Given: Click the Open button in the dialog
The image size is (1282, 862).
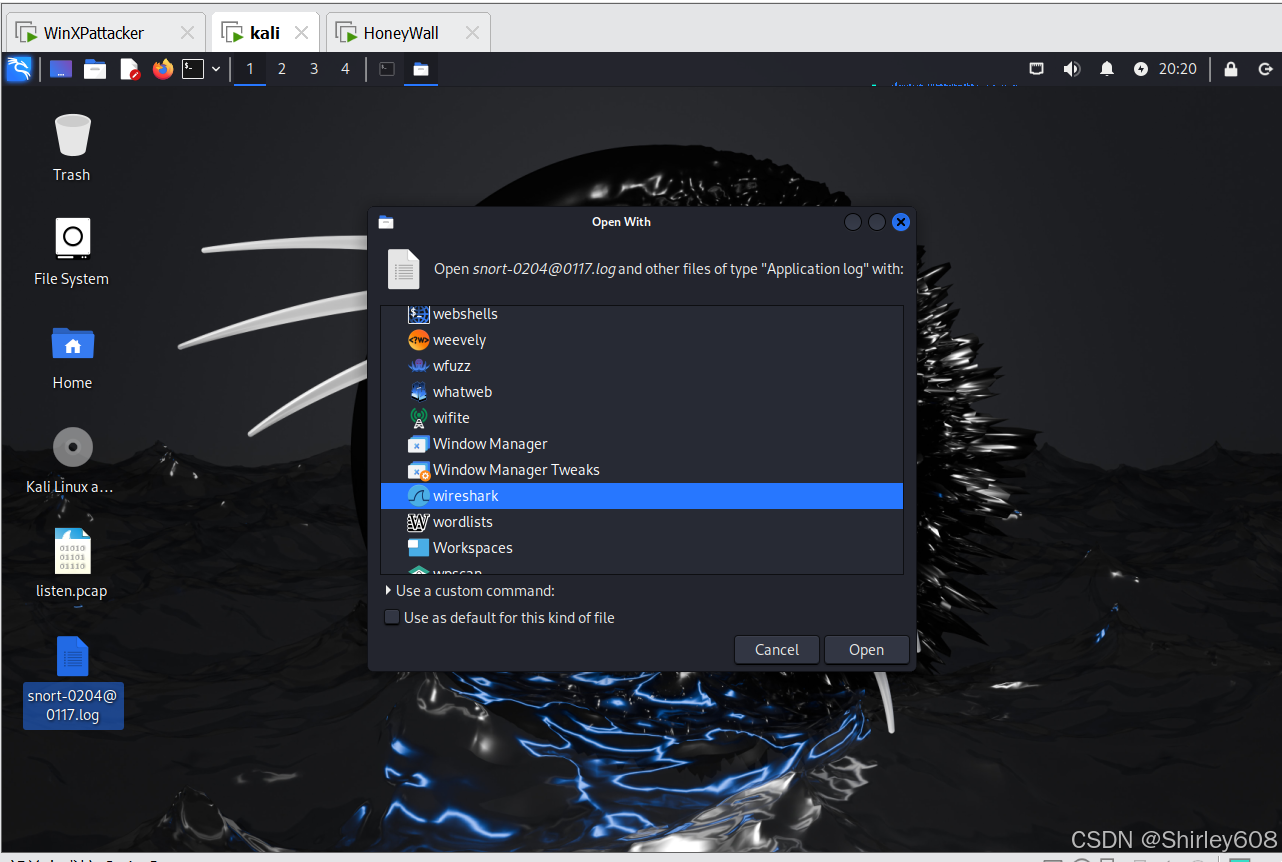Looking at the screenshot, I should tap(867, 650).
